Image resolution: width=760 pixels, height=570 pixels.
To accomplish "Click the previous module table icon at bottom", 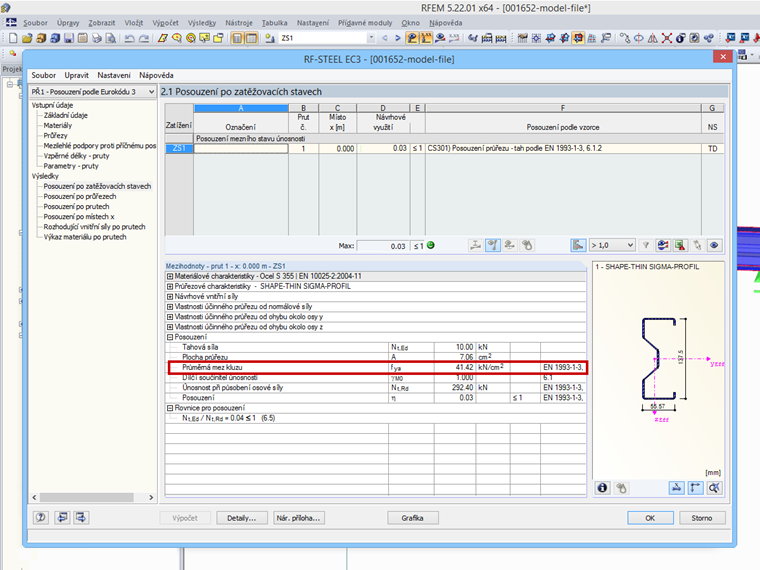I will pos(62,518).
